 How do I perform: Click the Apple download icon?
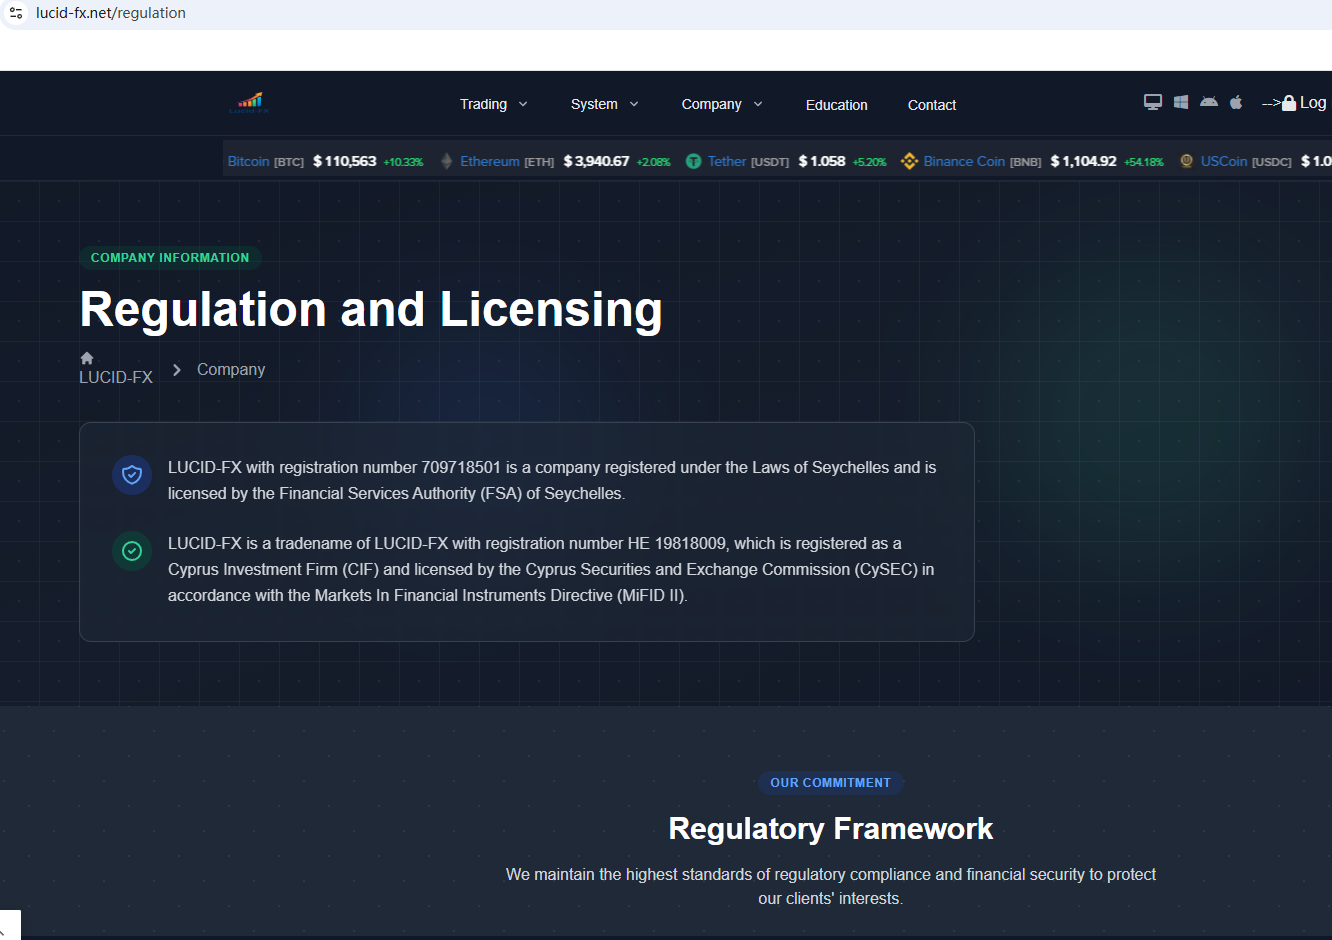pos(1236,102)
